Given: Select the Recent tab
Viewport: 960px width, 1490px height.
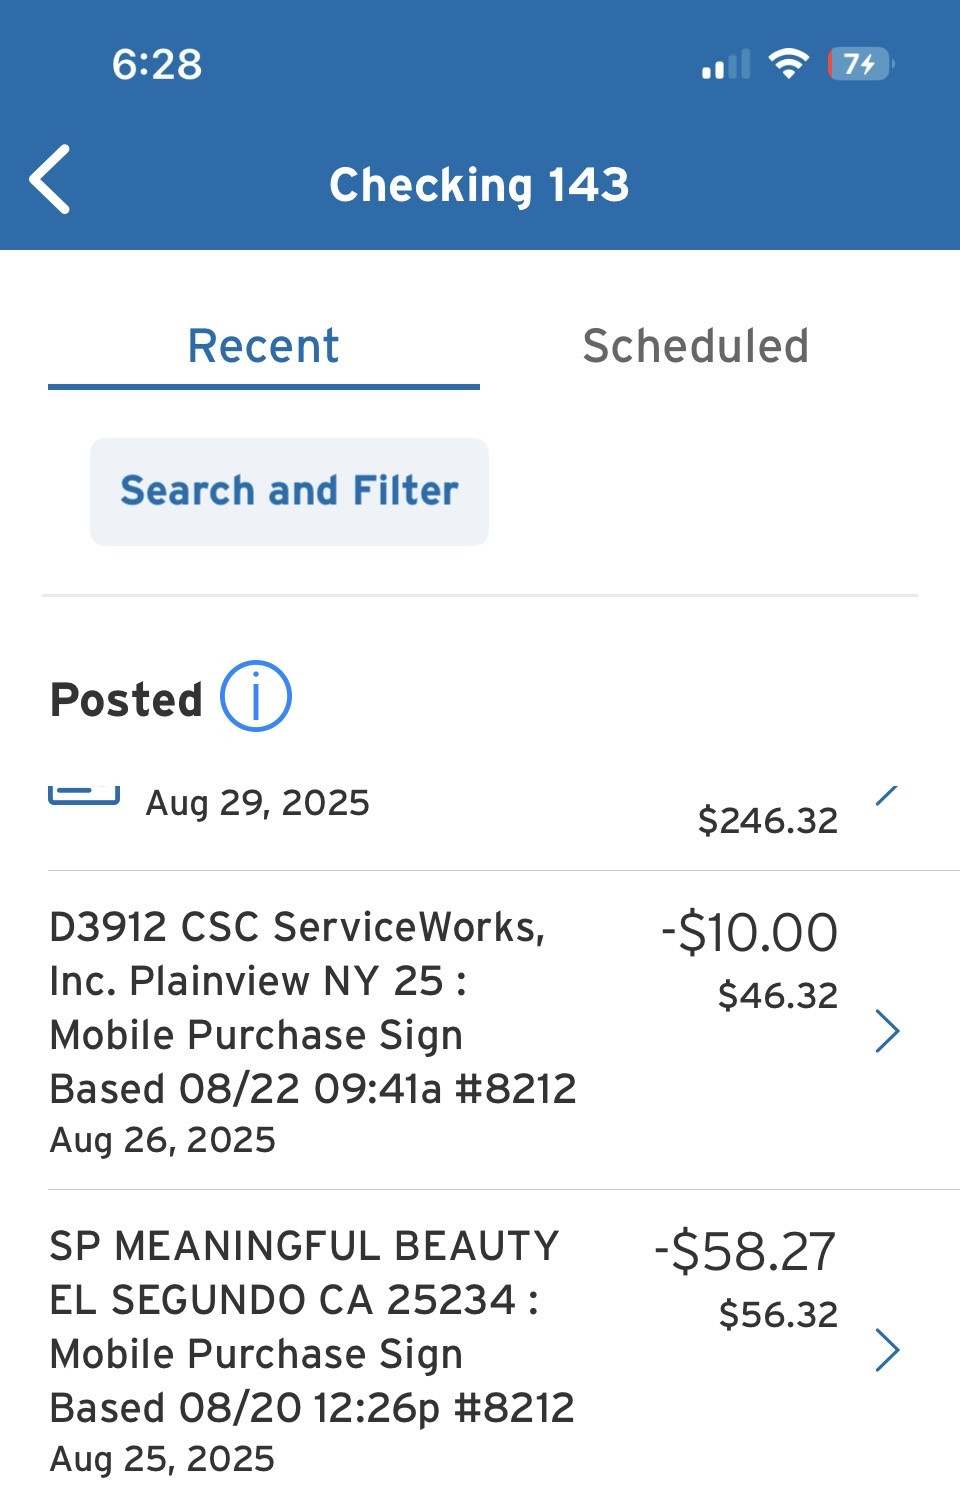Looking at the screenshot, I should [x=264, y=346].
